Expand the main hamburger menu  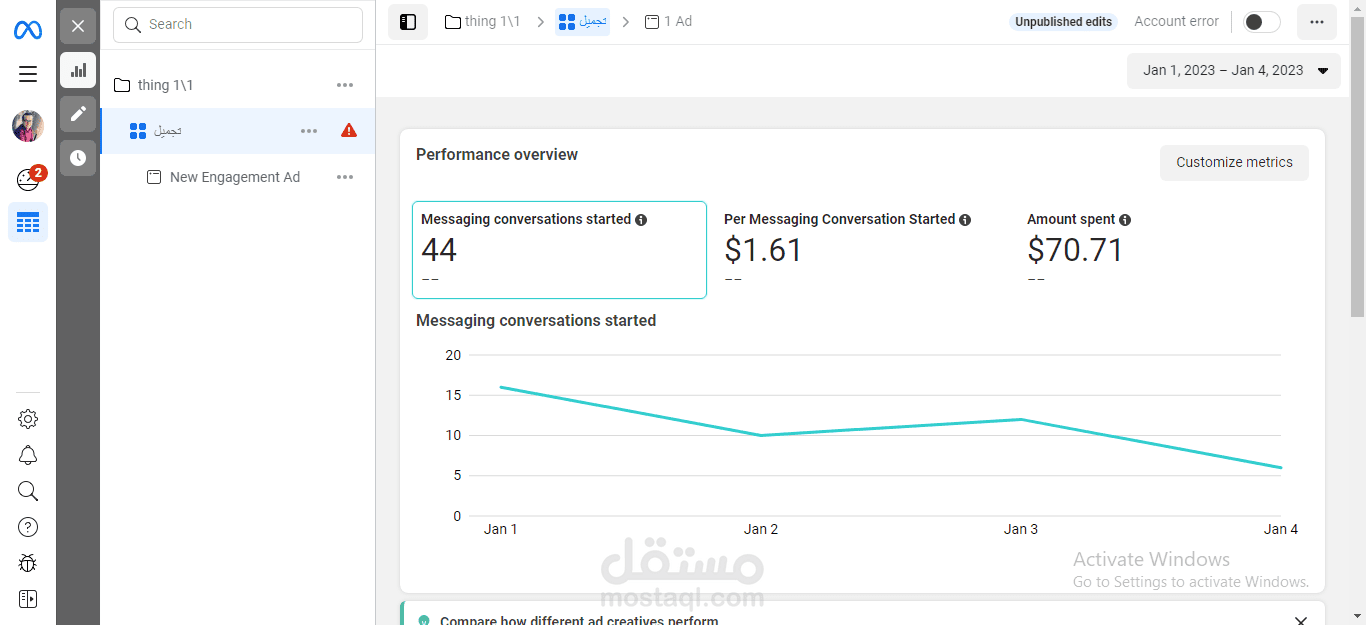point(28,74)
